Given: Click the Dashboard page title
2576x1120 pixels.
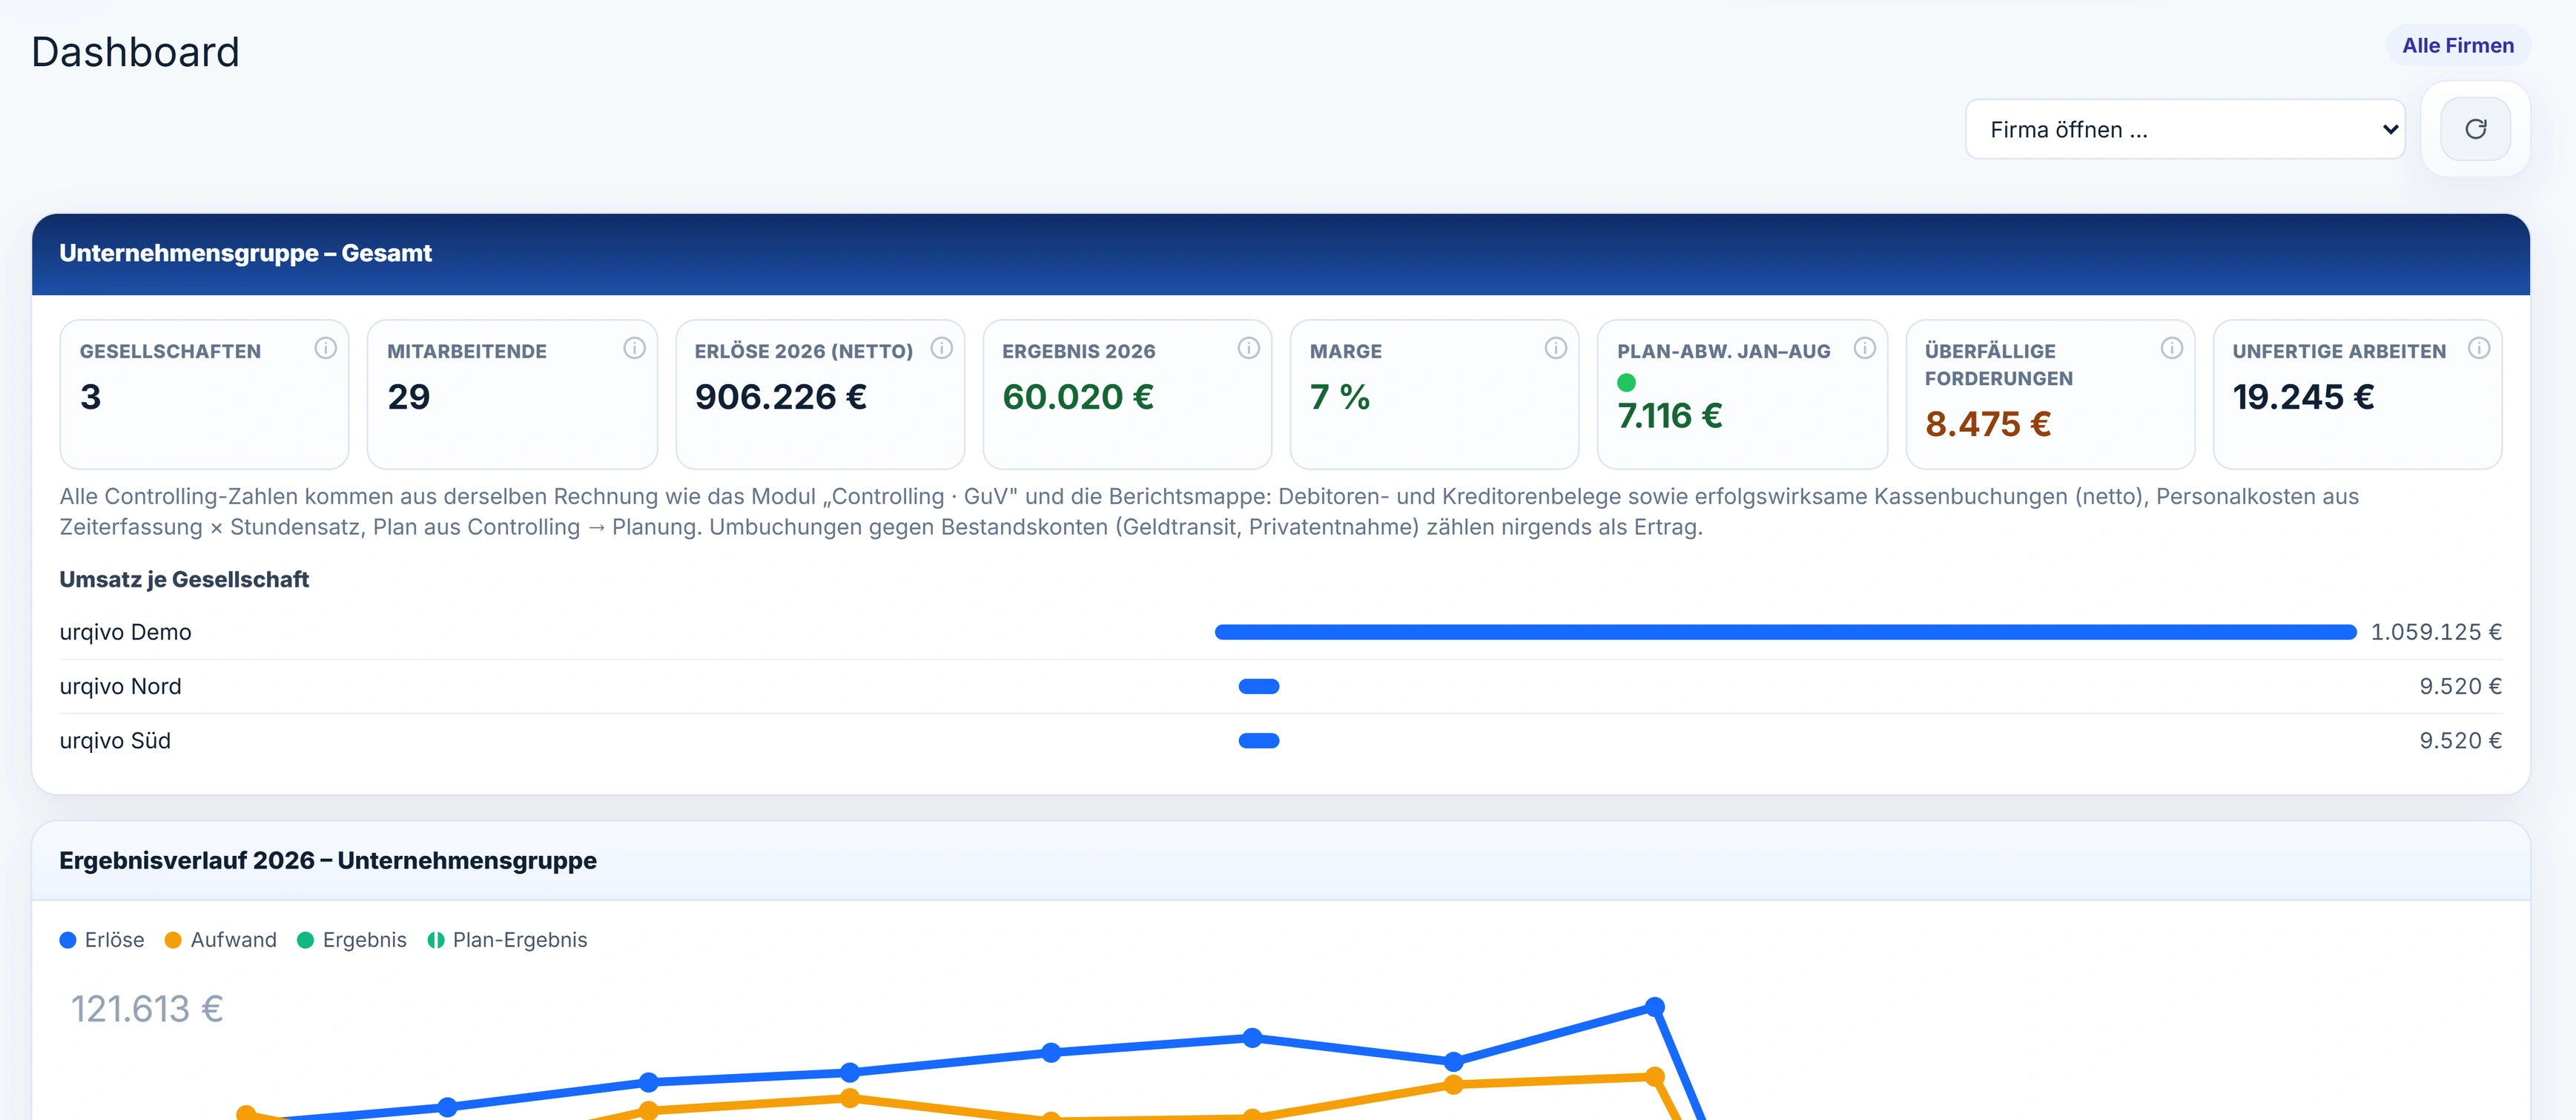Looking at the screenshot, I should point(135,52).
